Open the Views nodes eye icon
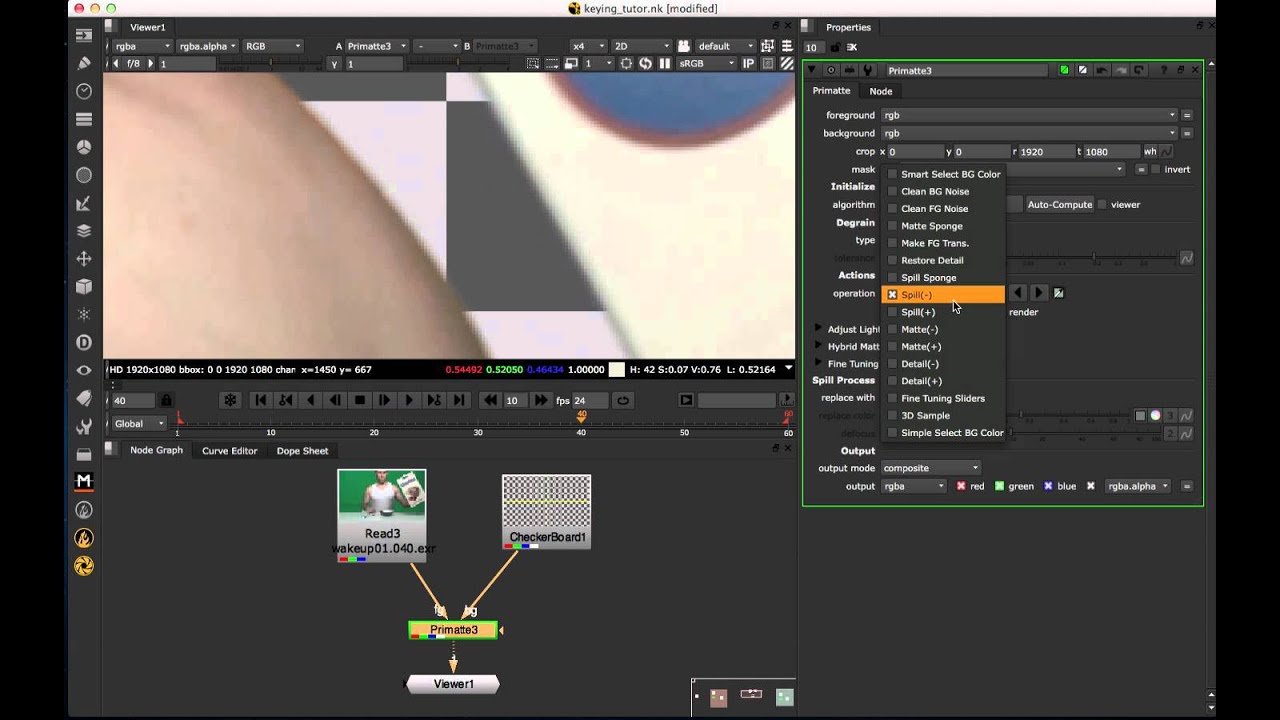This screenshot has width=1280, height=720. [x=84, y=370]
